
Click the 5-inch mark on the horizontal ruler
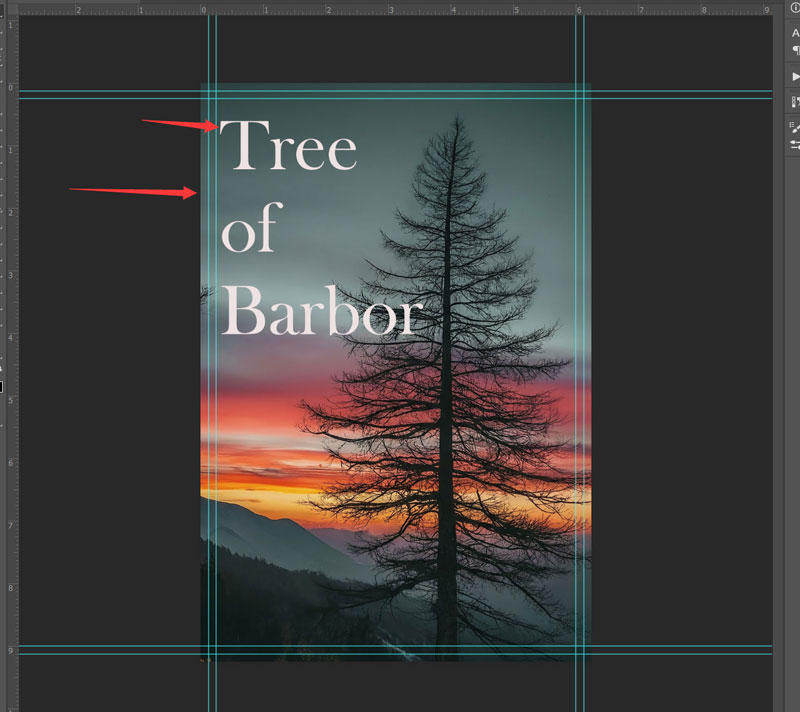pyautogui.click(x=516, y=10)
